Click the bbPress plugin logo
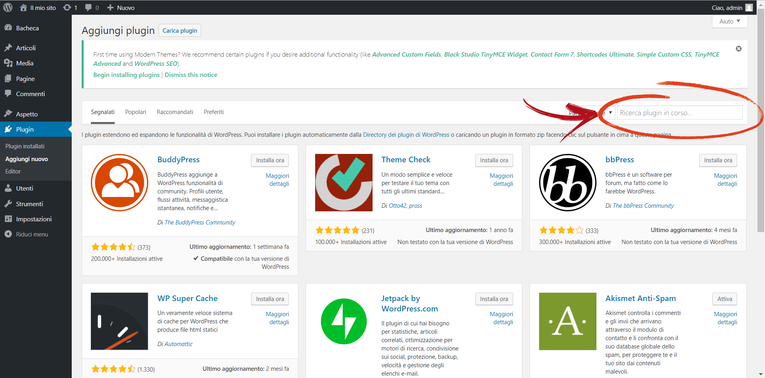Viewport: 765px width, 378px height. pyautogui.click(x=567, y=182)
